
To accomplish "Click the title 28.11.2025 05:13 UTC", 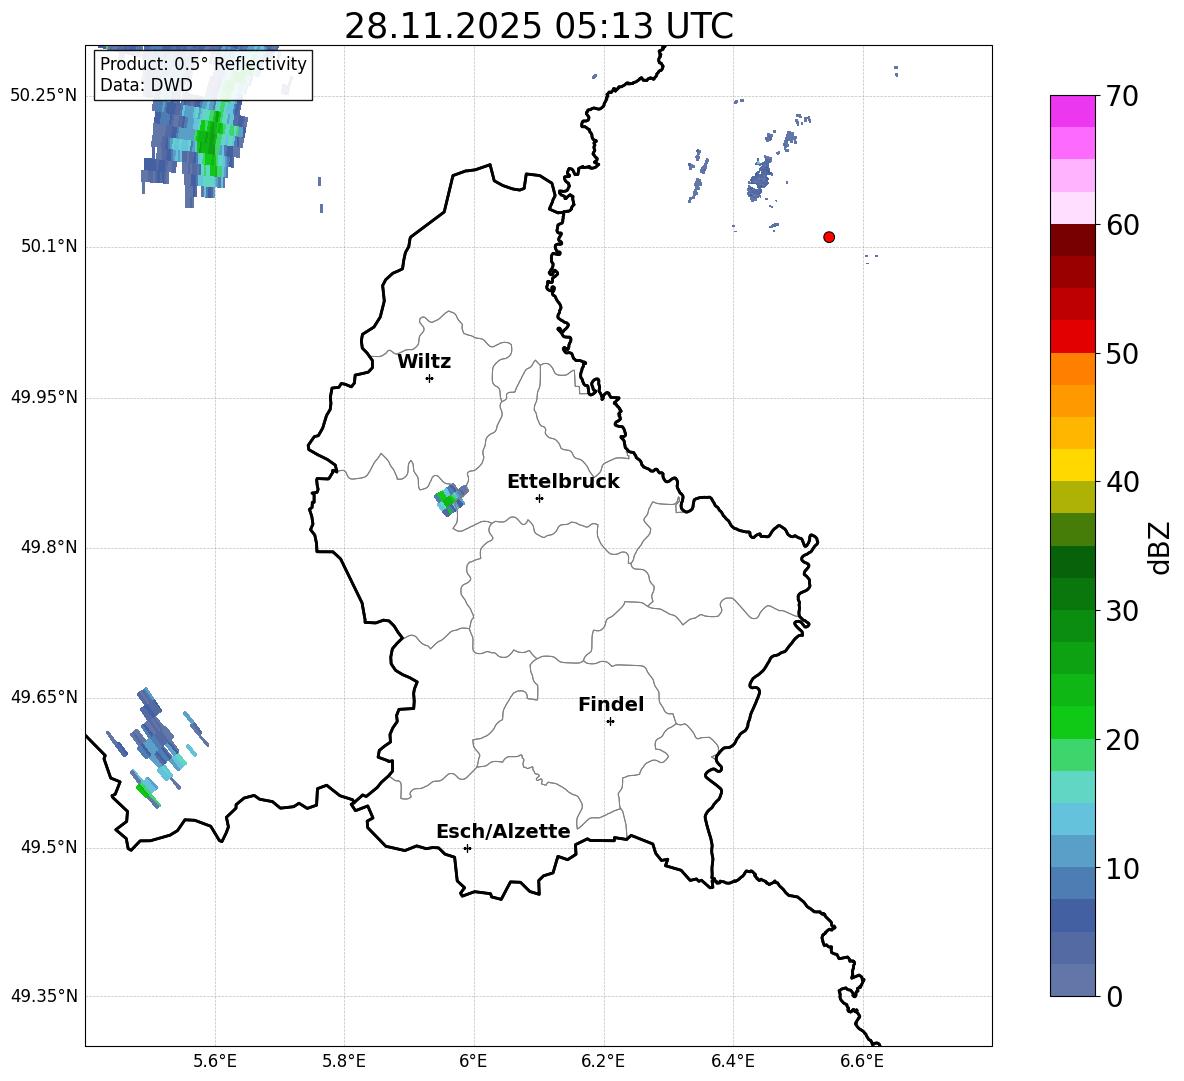I will tap(539, 26).
